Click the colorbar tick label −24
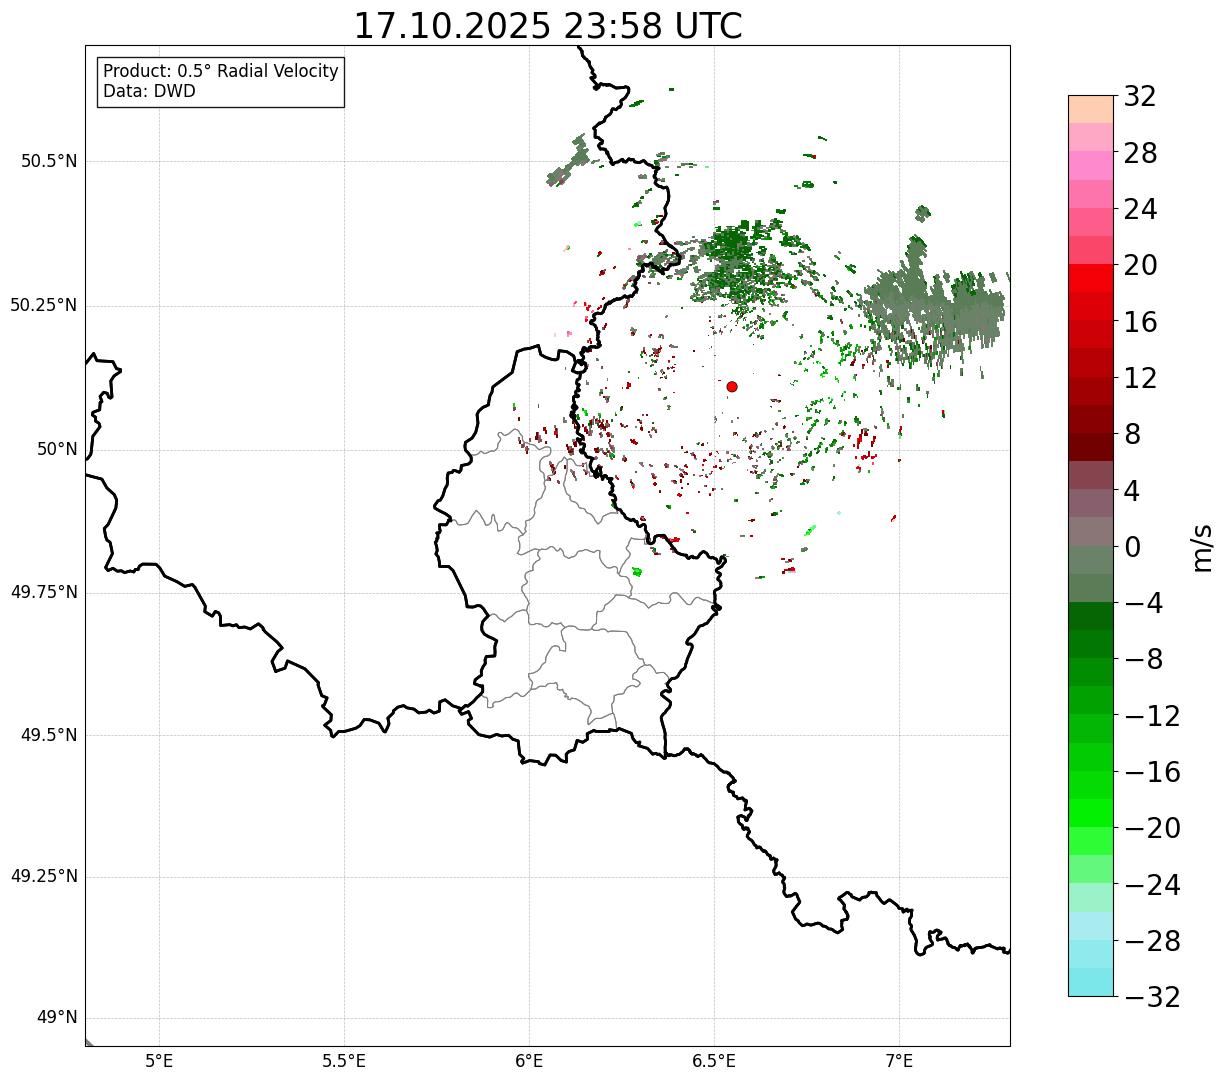 coord(1152,885)
